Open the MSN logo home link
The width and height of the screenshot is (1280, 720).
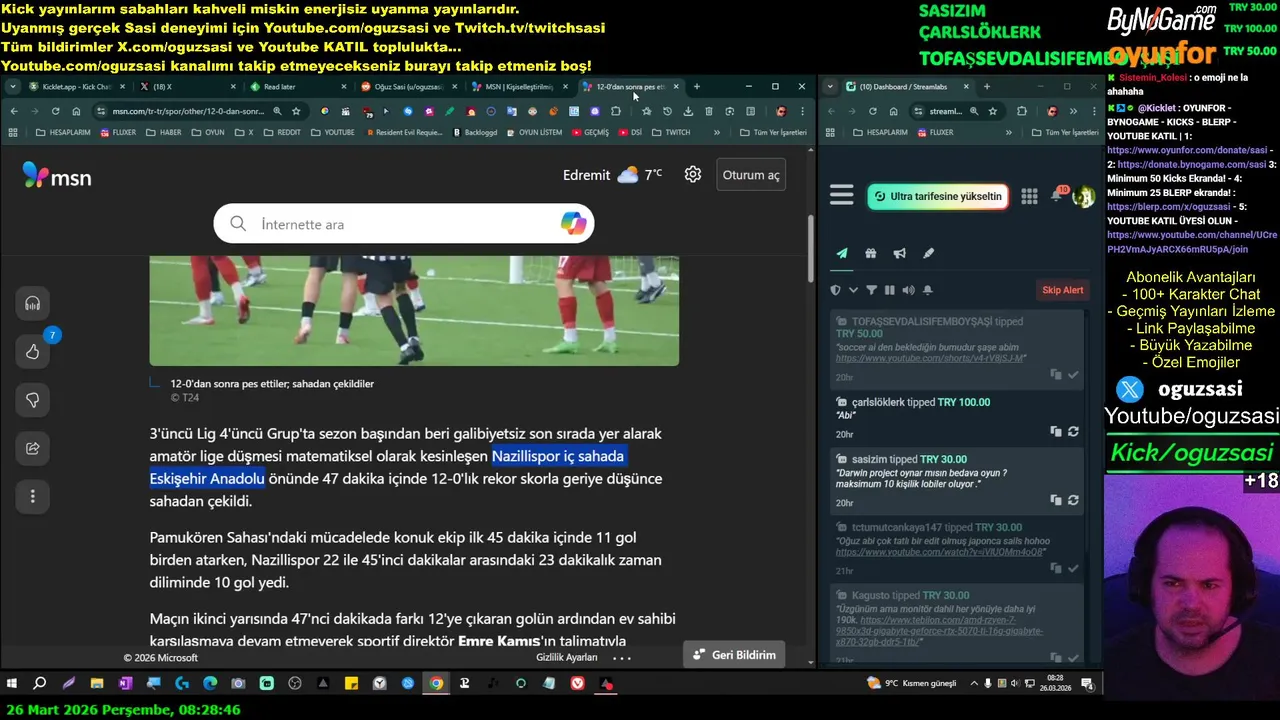pyautogui.click(x=57, y=177)
